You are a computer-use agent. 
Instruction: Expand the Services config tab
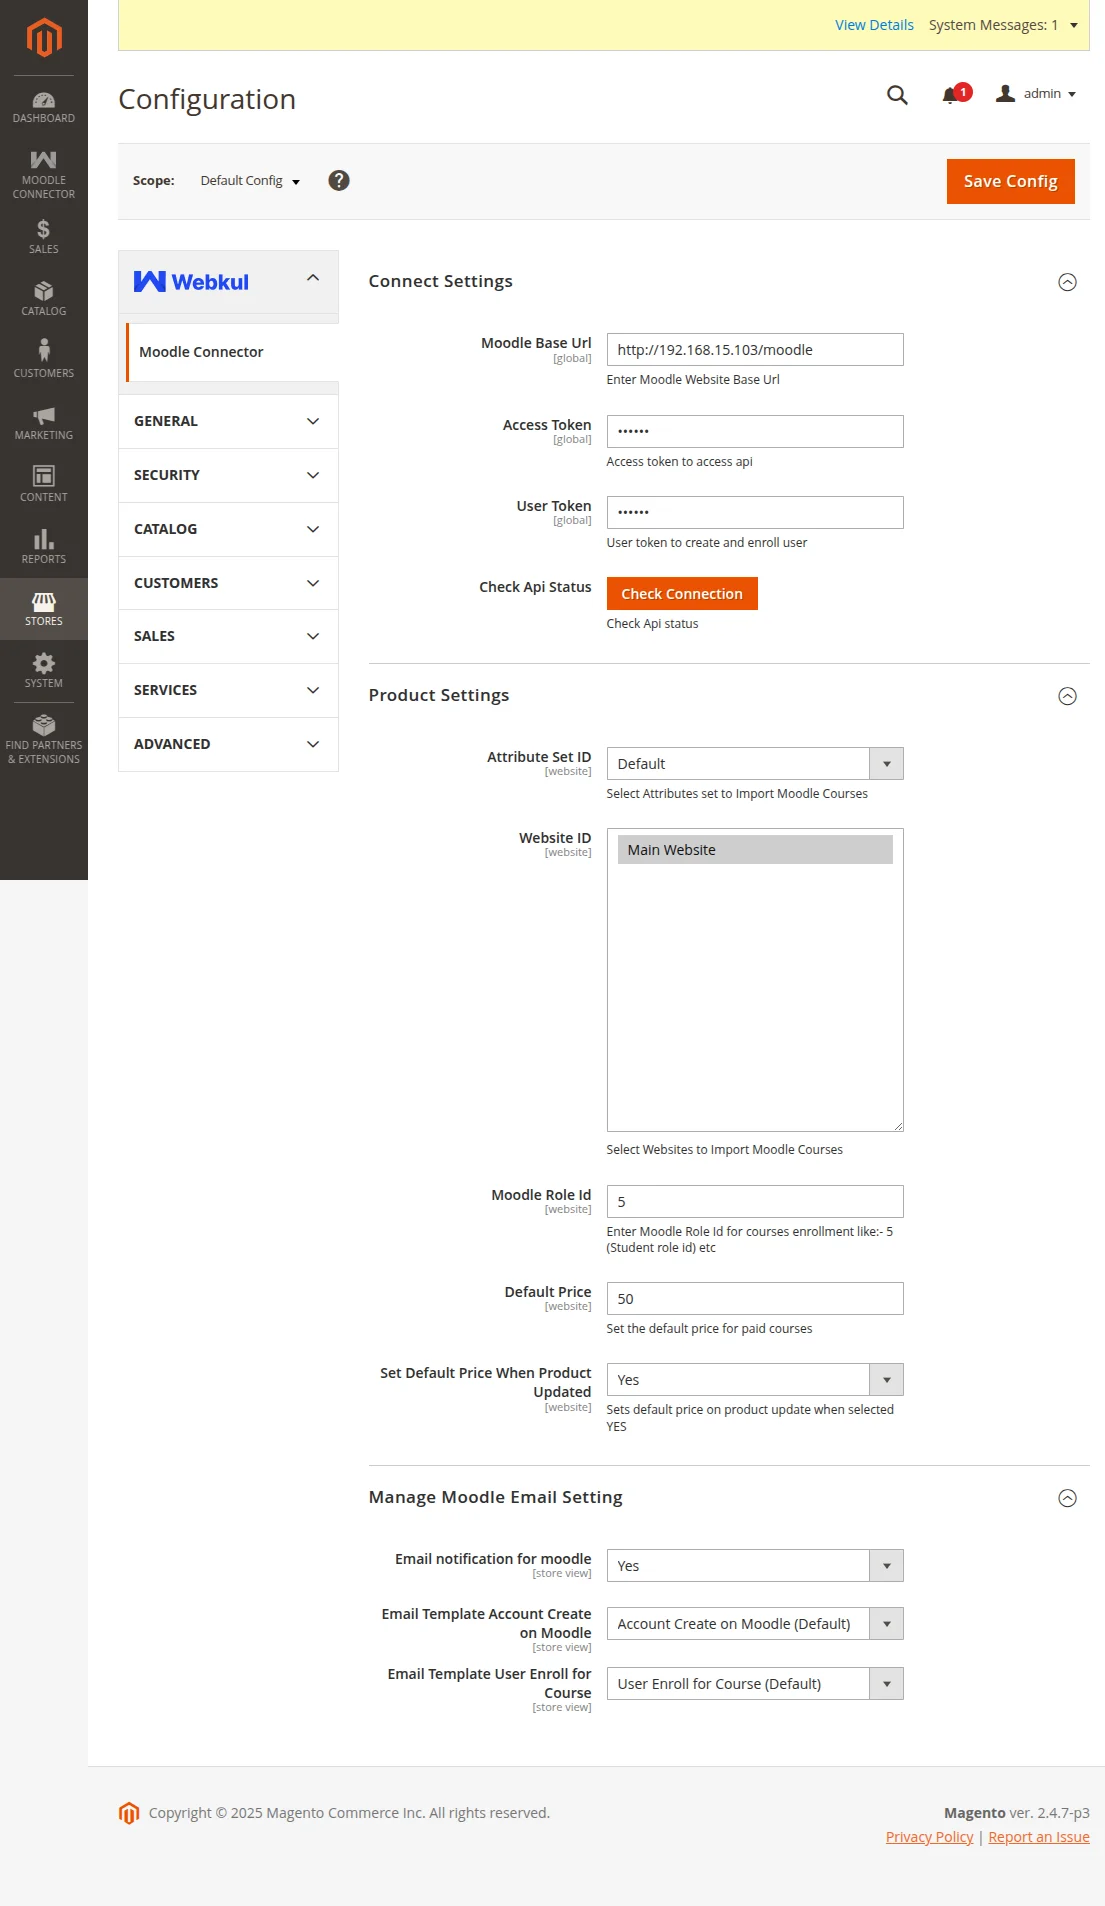click(228, 690)
